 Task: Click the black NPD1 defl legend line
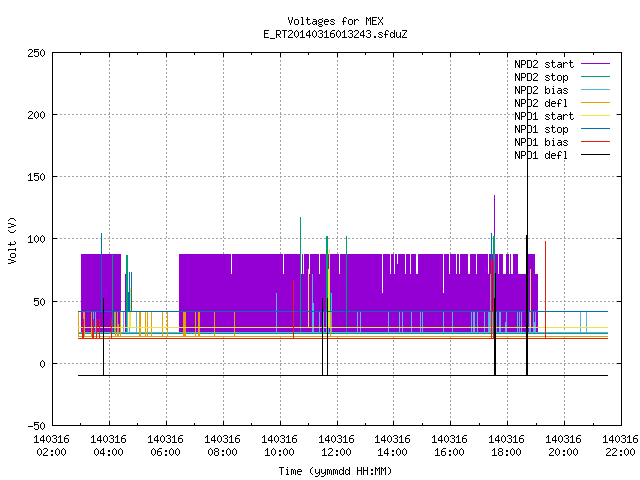[x=595, y=155]
